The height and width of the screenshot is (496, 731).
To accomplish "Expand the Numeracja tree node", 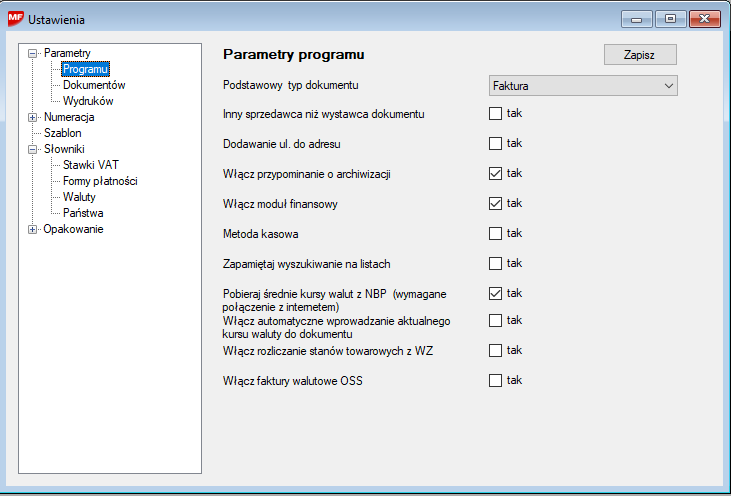I will tap(33, 117).
